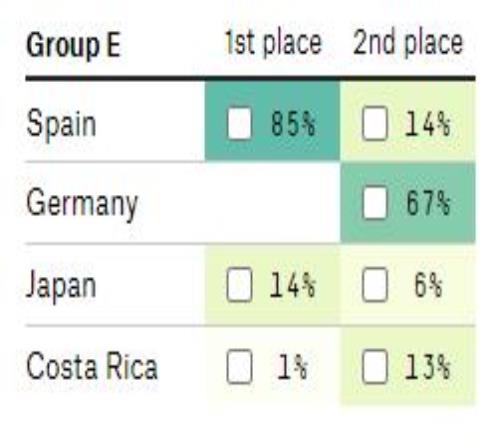Click the Japan team name

tap(61, 286)
